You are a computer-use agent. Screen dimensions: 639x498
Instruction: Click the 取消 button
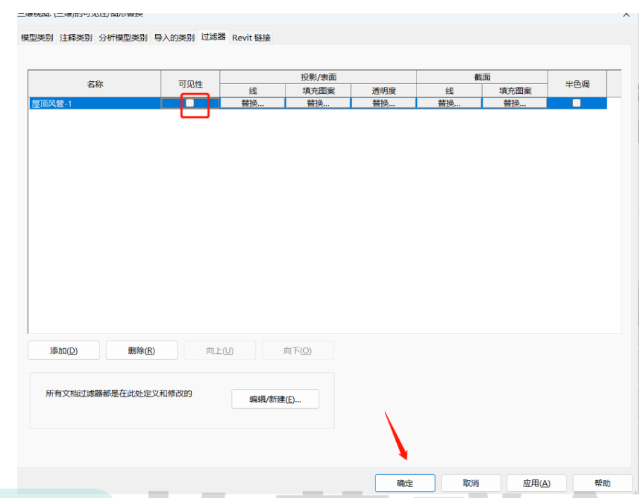point(471,483)
